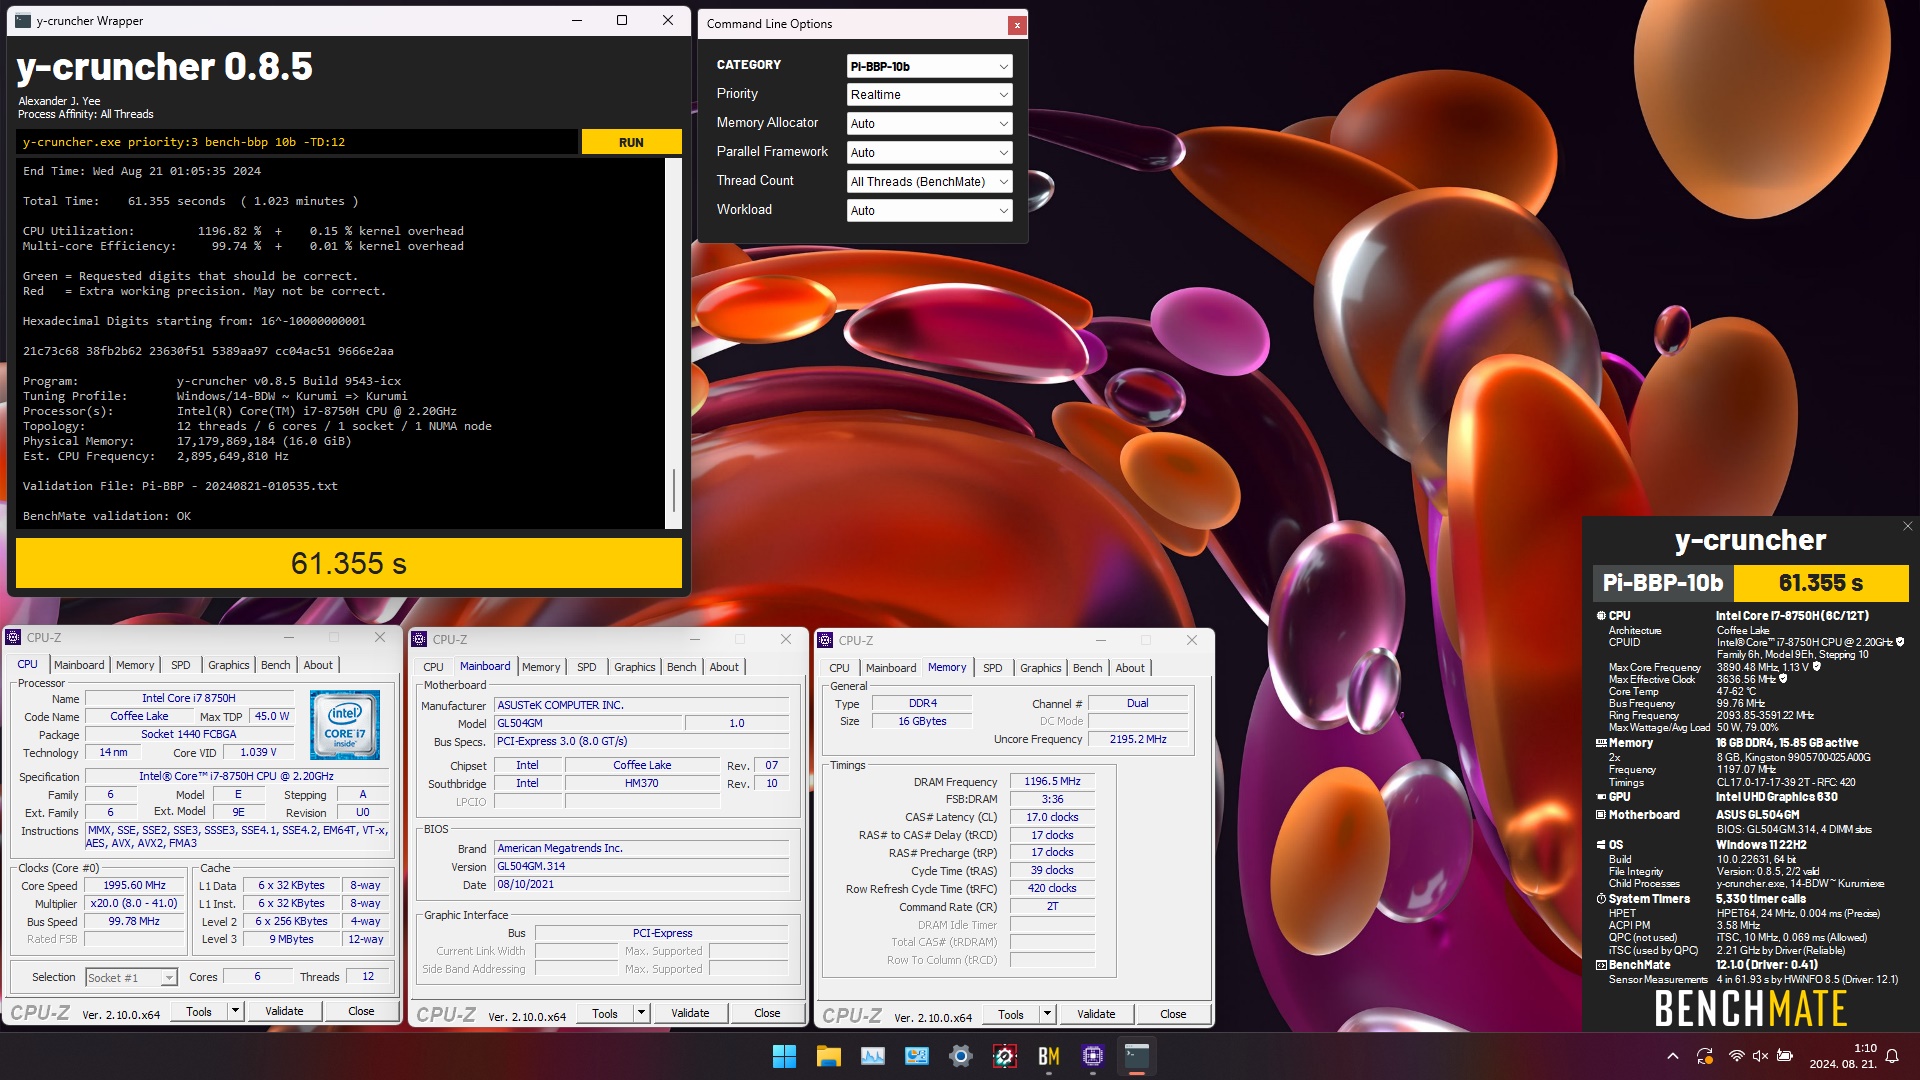Click the battery charging tray icon
Viewport: 1920px width, 1080px height.
tap(1785, 1056)
